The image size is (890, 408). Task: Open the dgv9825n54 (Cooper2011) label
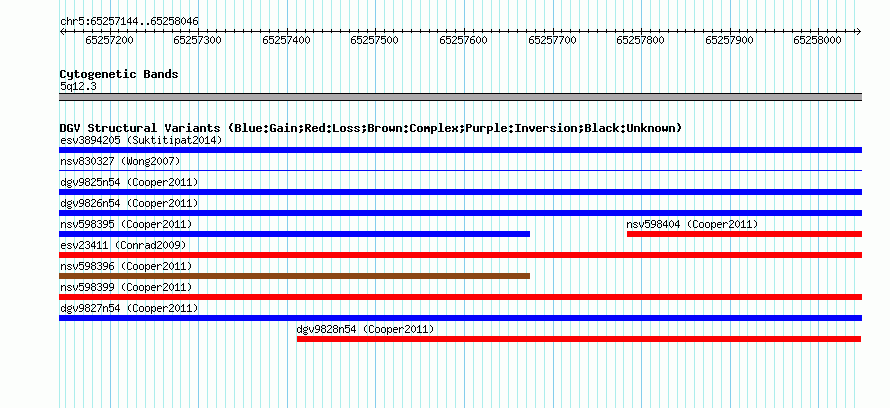pos(129,182)
